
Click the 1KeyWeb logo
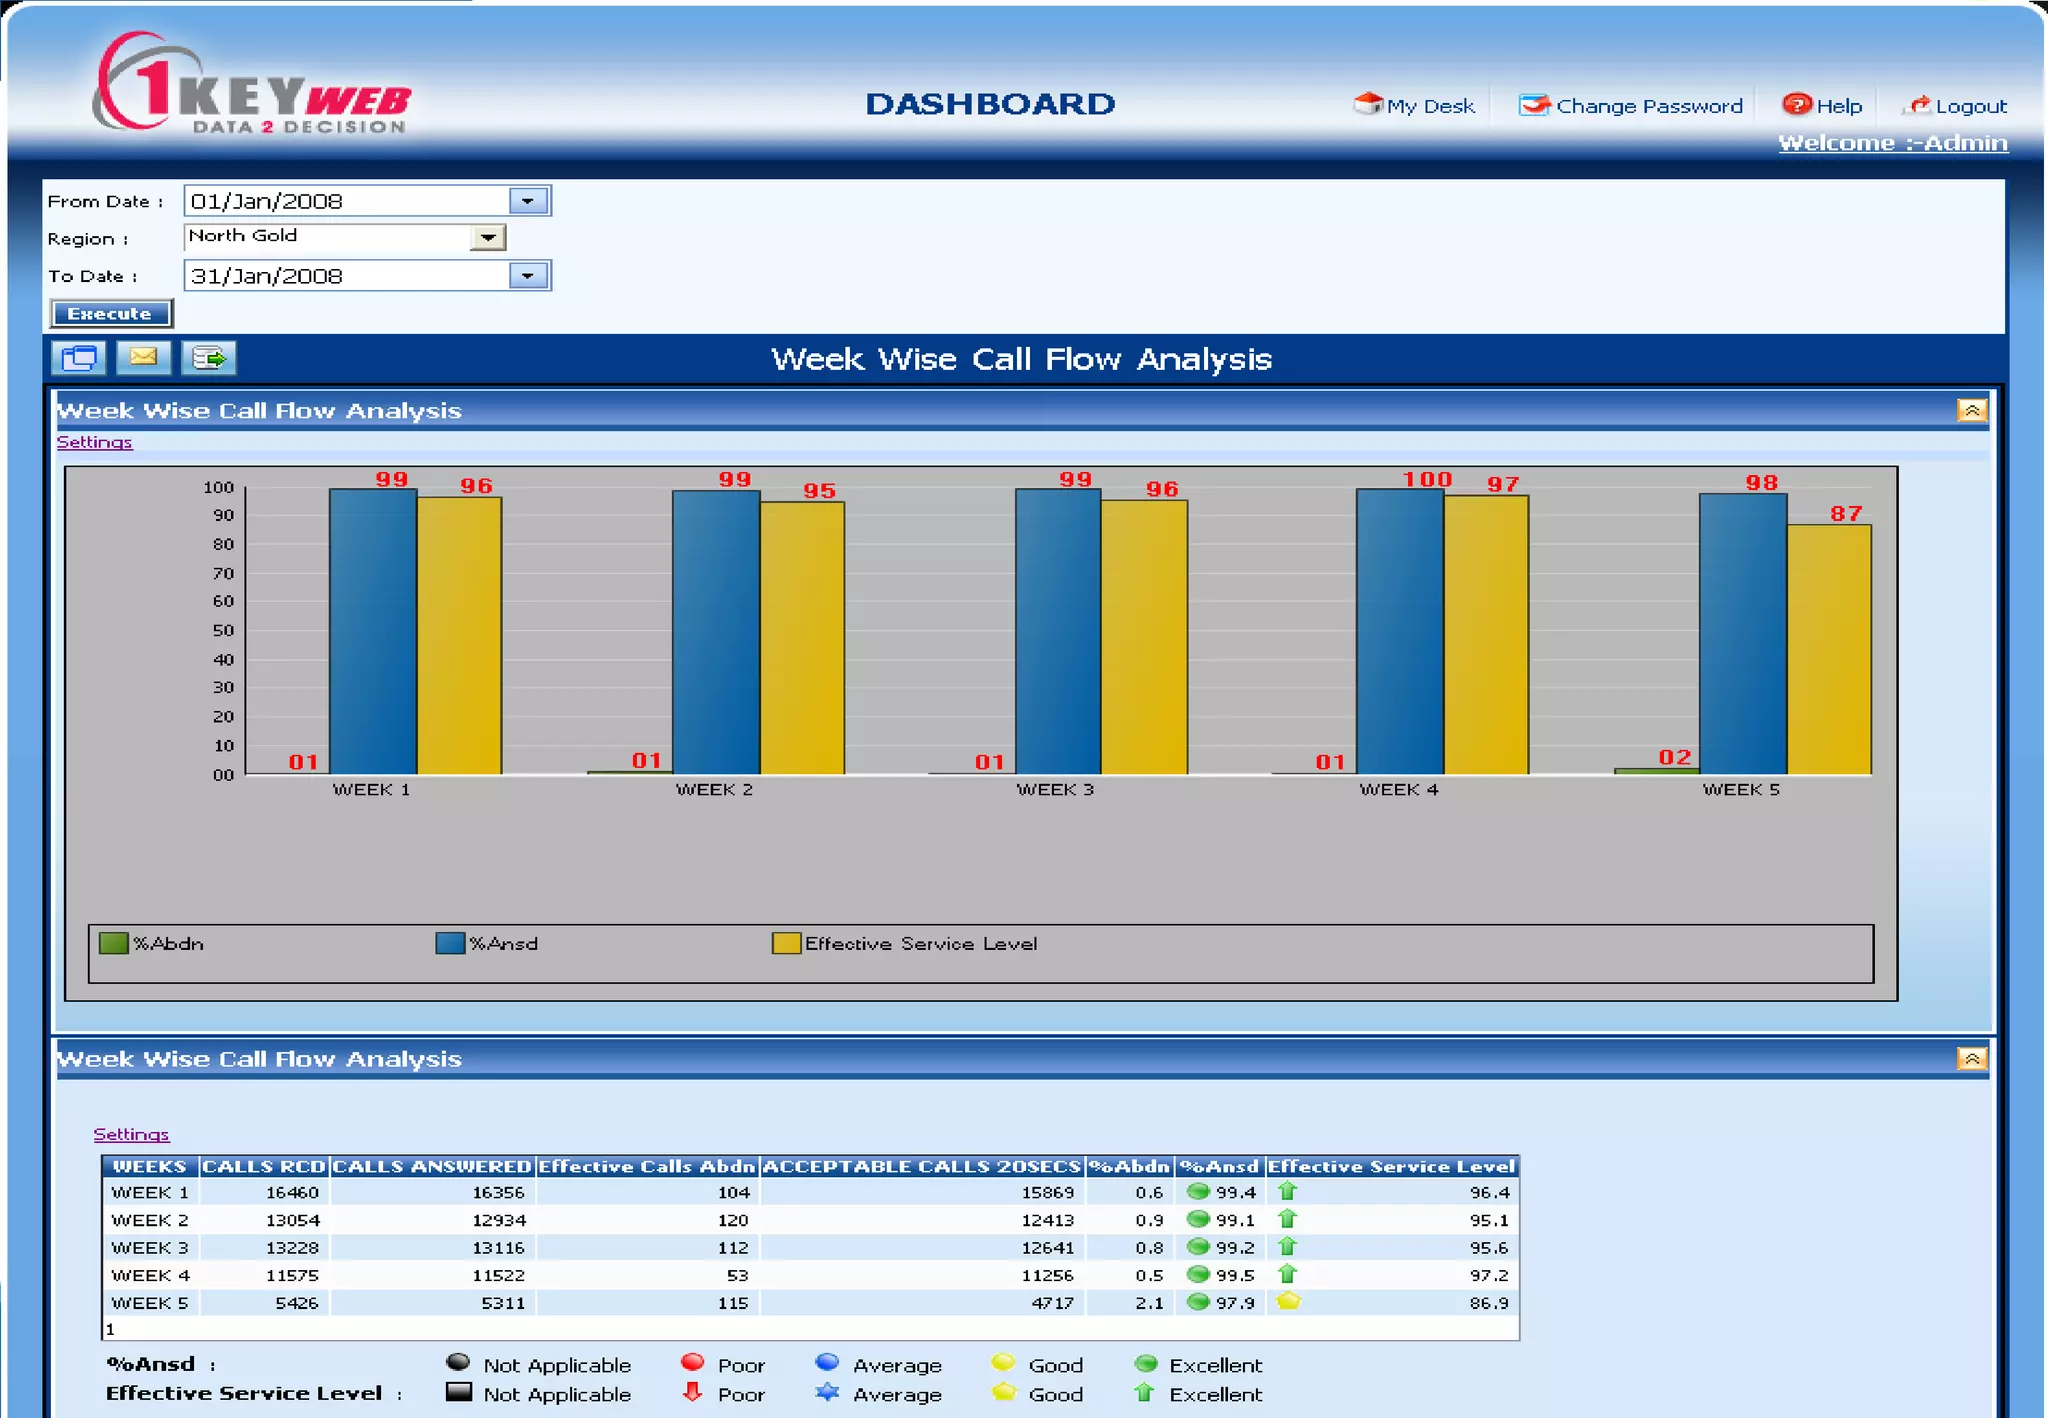coord(252,83)
